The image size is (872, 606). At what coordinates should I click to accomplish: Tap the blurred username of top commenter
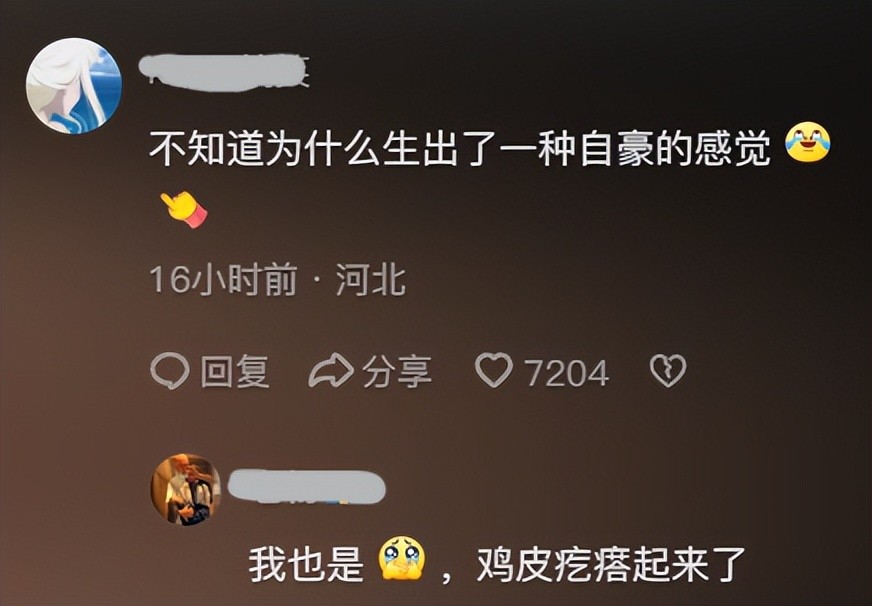click(x=224, y=72)
